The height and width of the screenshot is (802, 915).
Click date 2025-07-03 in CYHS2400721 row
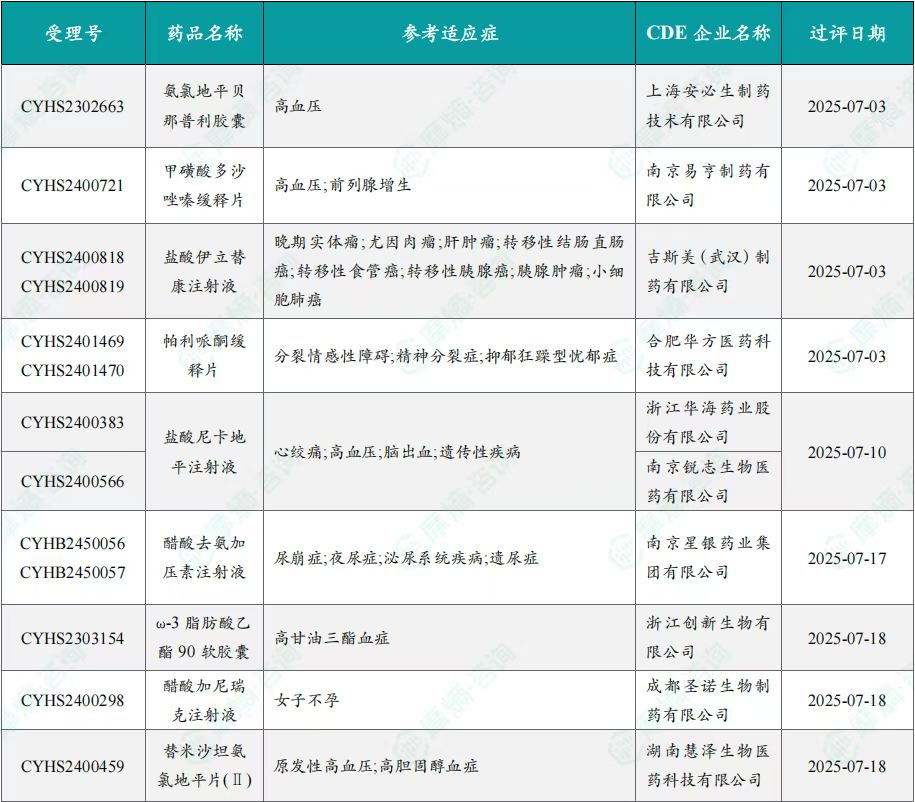847,186
